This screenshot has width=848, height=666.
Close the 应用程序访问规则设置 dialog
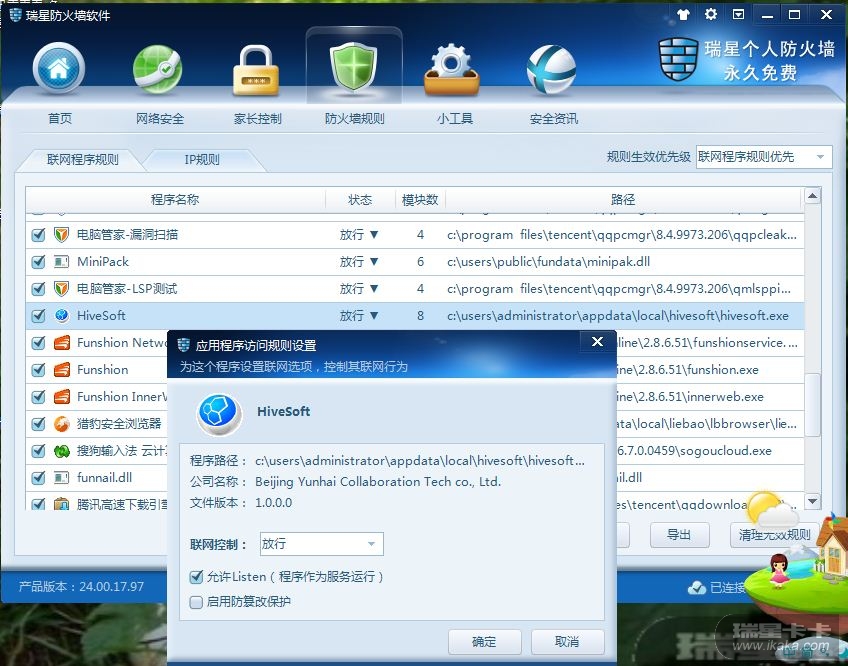(598, 341)
